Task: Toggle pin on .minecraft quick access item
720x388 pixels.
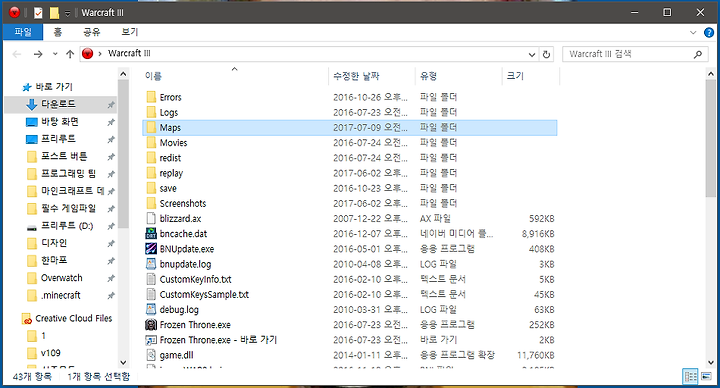Action: 111,296
